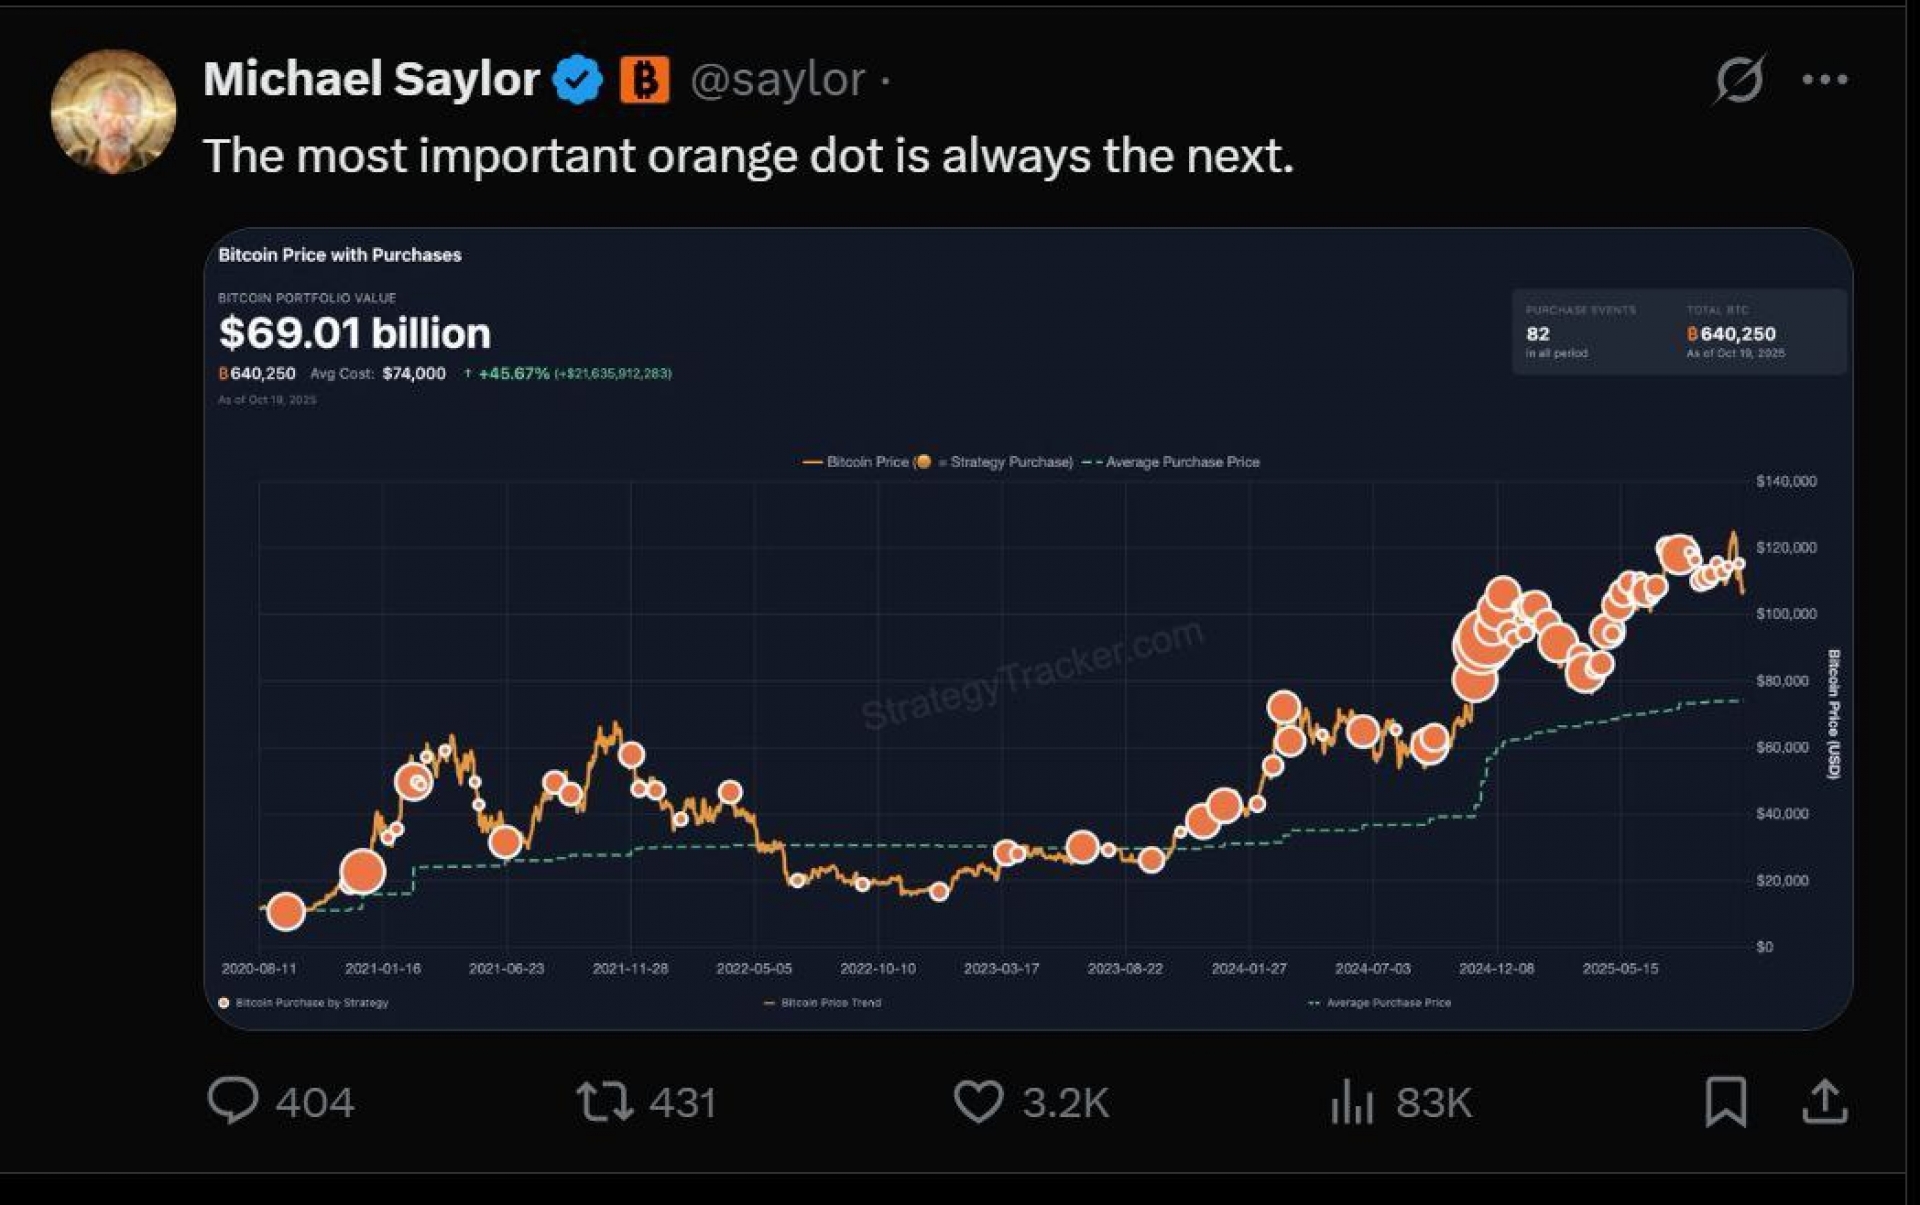Viewport: 1920px width, 1205px height.
Task: Open the three-dot more options menu
Action: tap(1825, 79)
